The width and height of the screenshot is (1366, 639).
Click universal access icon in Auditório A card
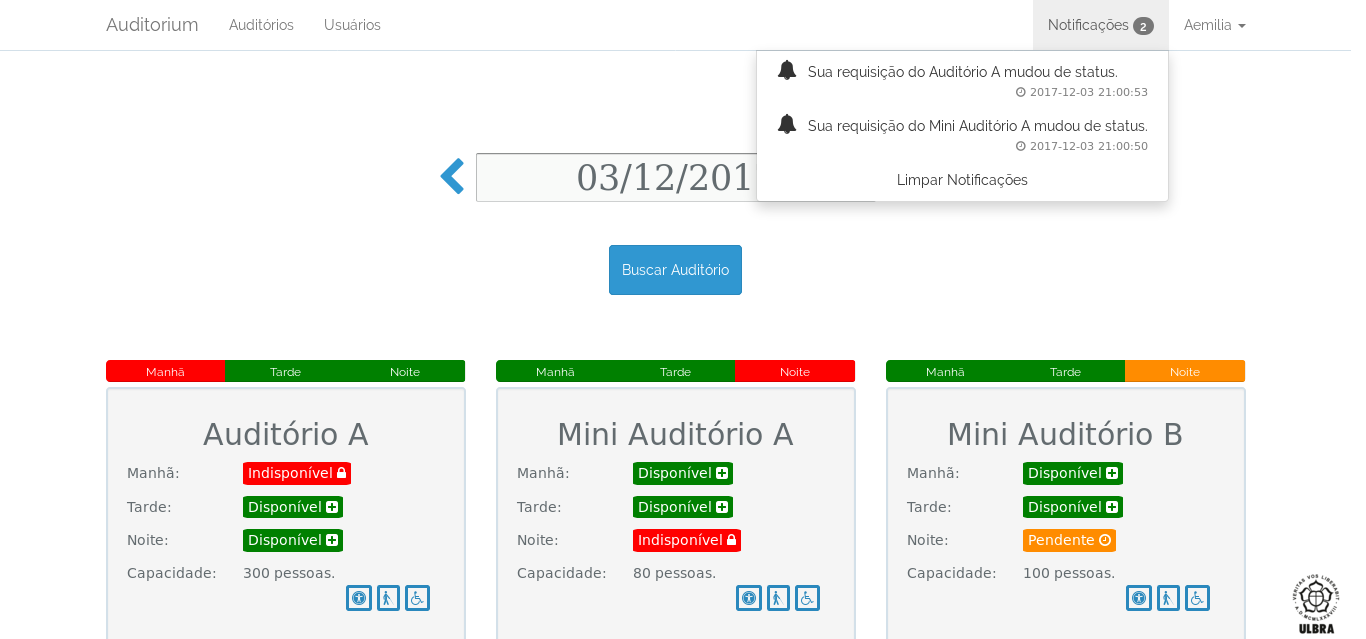(x=358, y=598)
